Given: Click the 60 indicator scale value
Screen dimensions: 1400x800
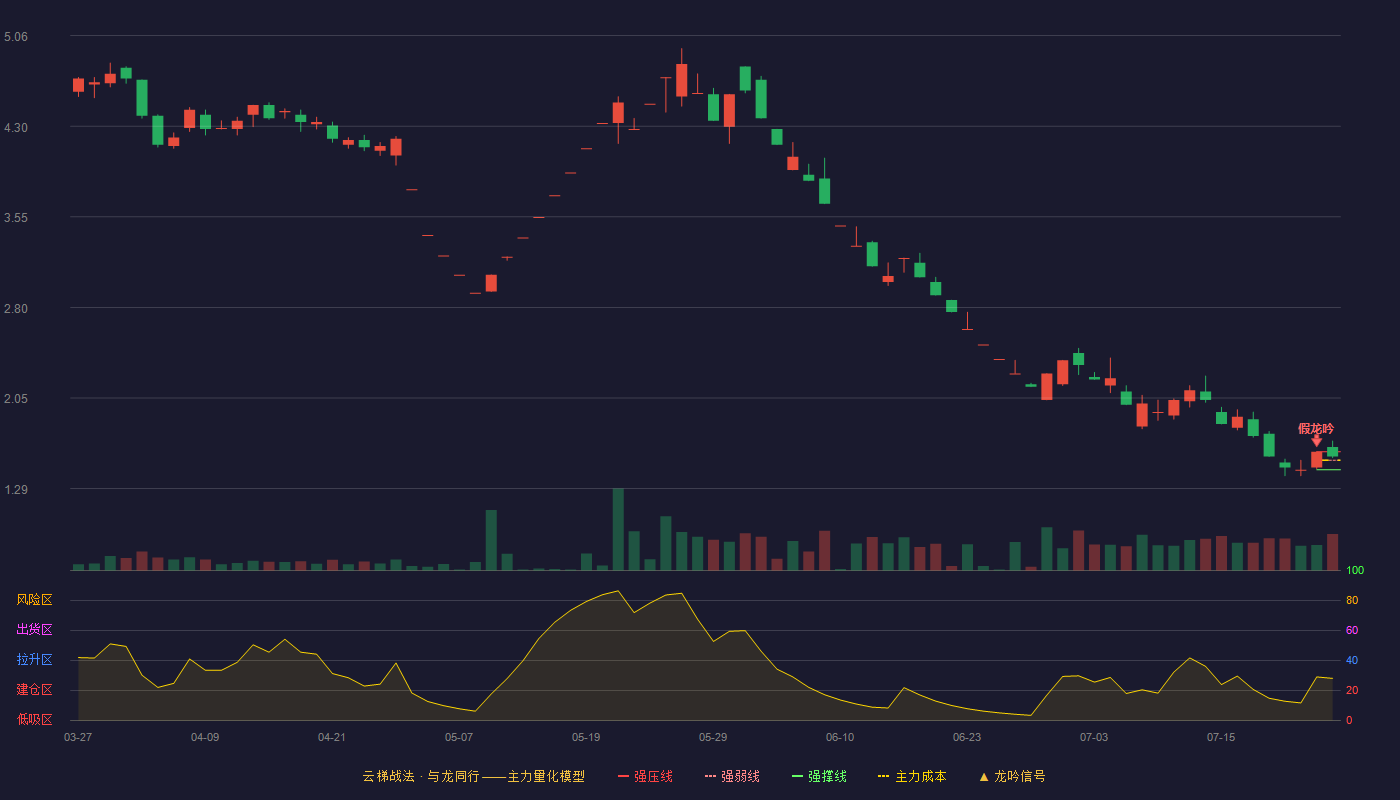Looking at the screenshot, I should click(x=1352, y=630).
